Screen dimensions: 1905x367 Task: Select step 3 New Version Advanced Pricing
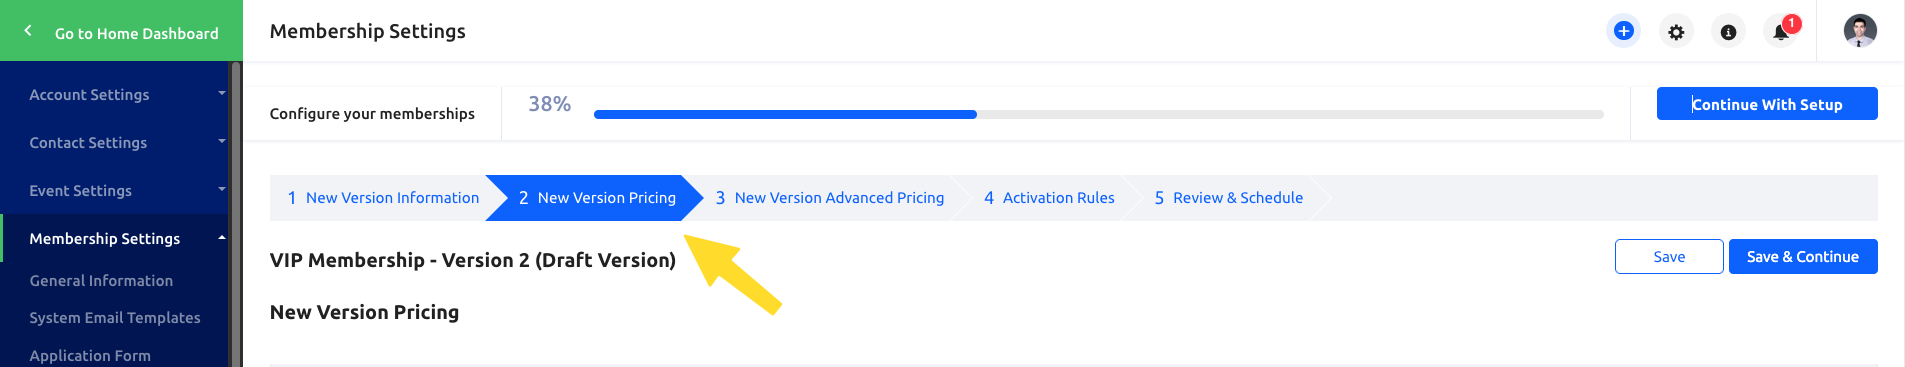point(830,198)
